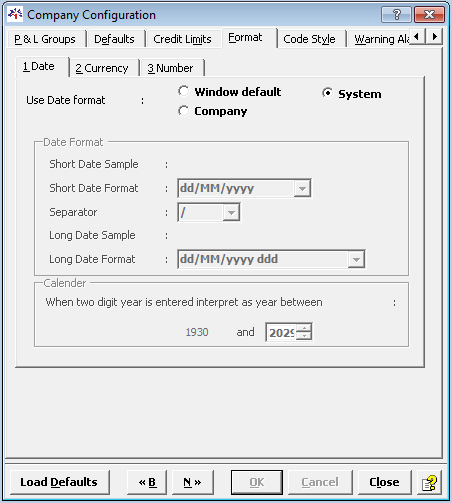Open the Credit Limits tab
This screenshot has width=452, height=503.
182,39
